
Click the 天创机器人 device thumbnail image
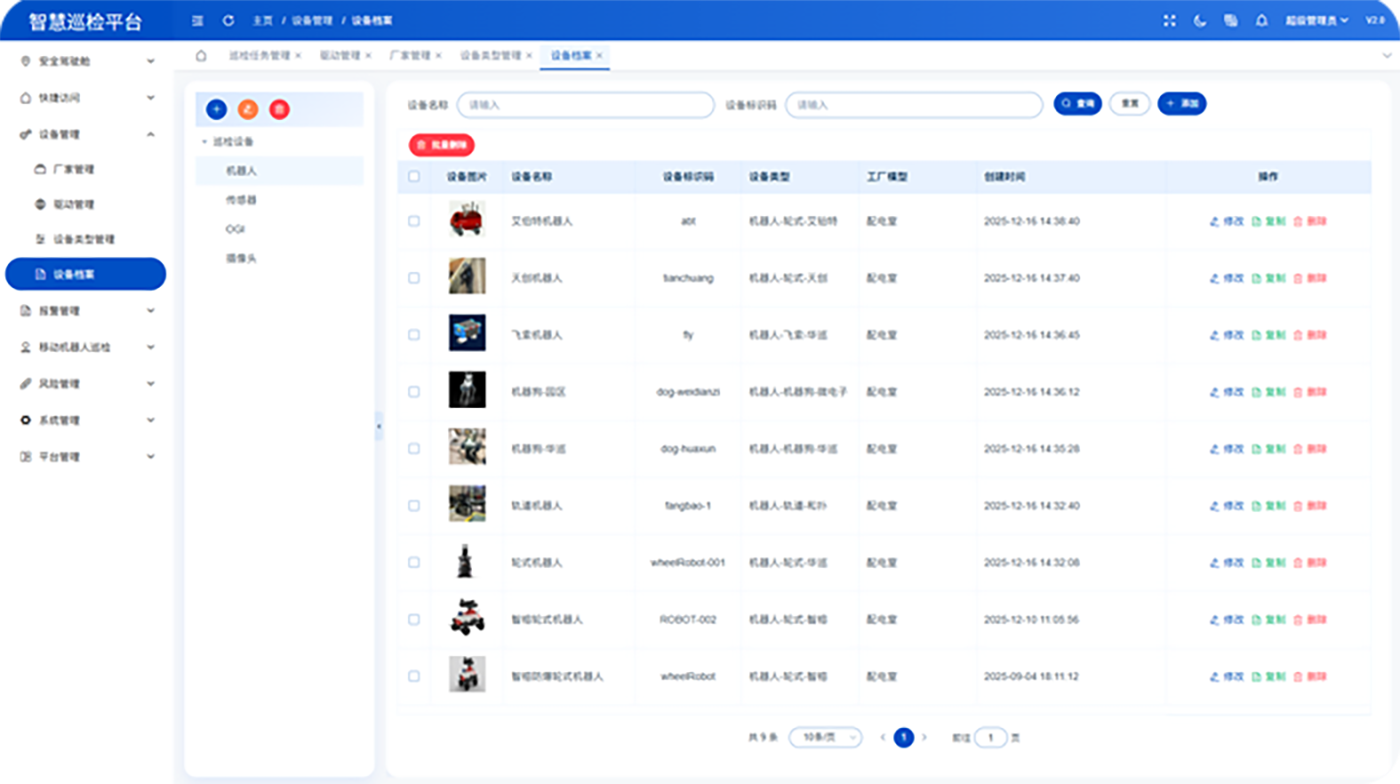coord(467,278)
